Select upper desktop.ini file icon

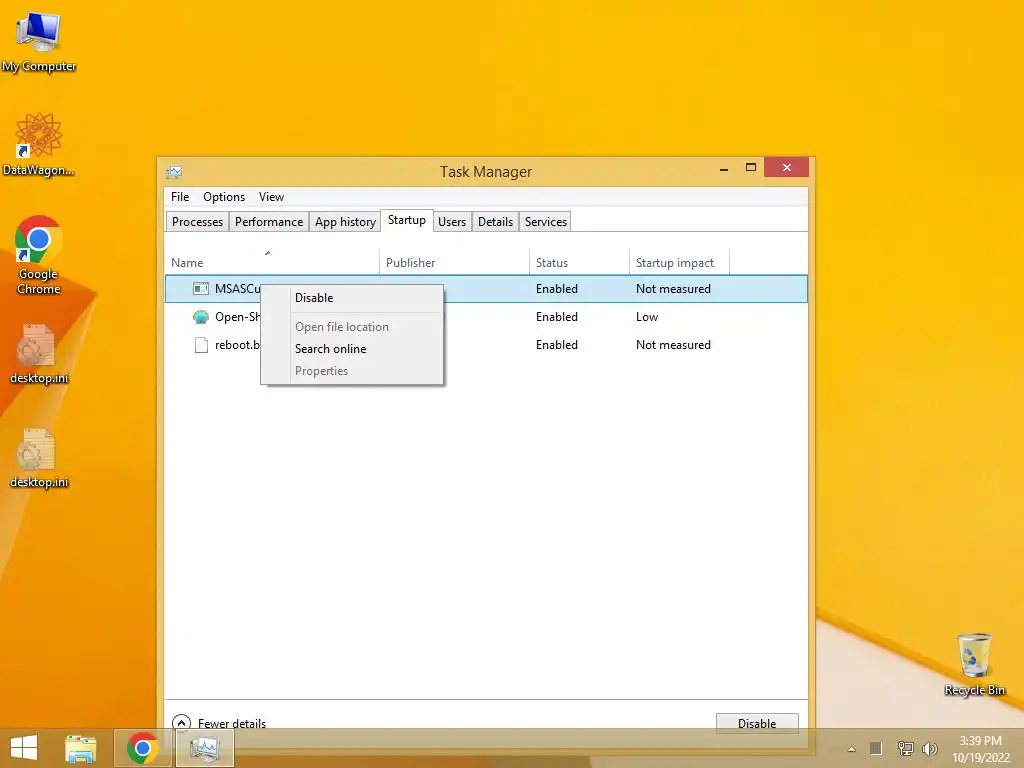(x=39, y=353)
